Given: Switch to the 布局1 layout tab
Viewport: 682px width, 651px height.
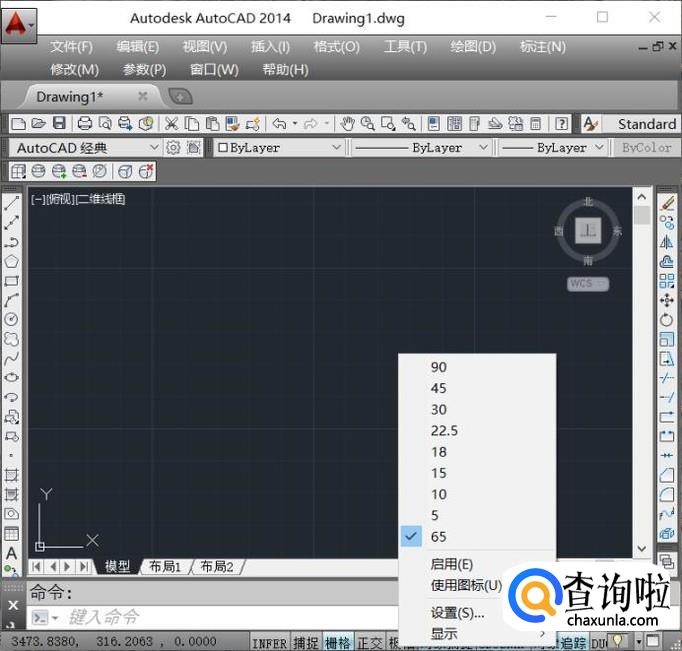Looking at the screenshot, I should pyautogui.click(x=165, y=567).
